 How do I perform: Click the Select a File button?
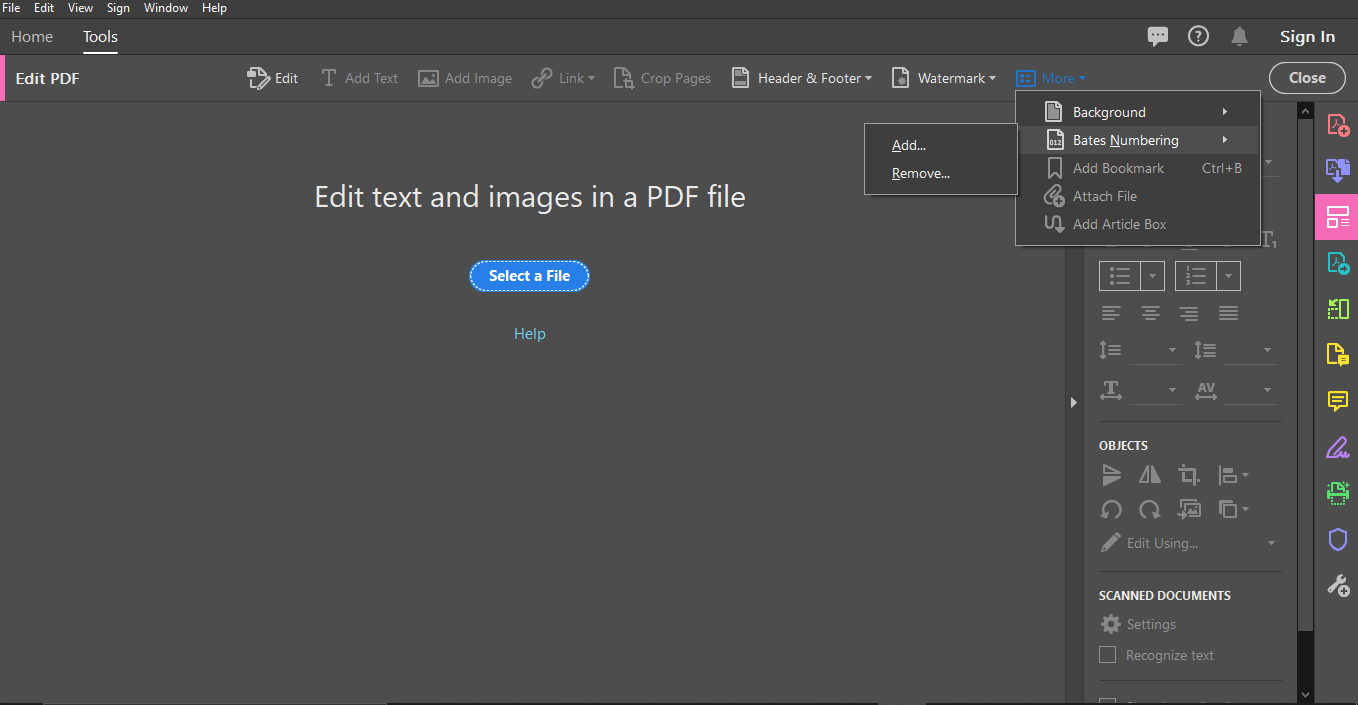pyautogui.click(x=529, y=276)
